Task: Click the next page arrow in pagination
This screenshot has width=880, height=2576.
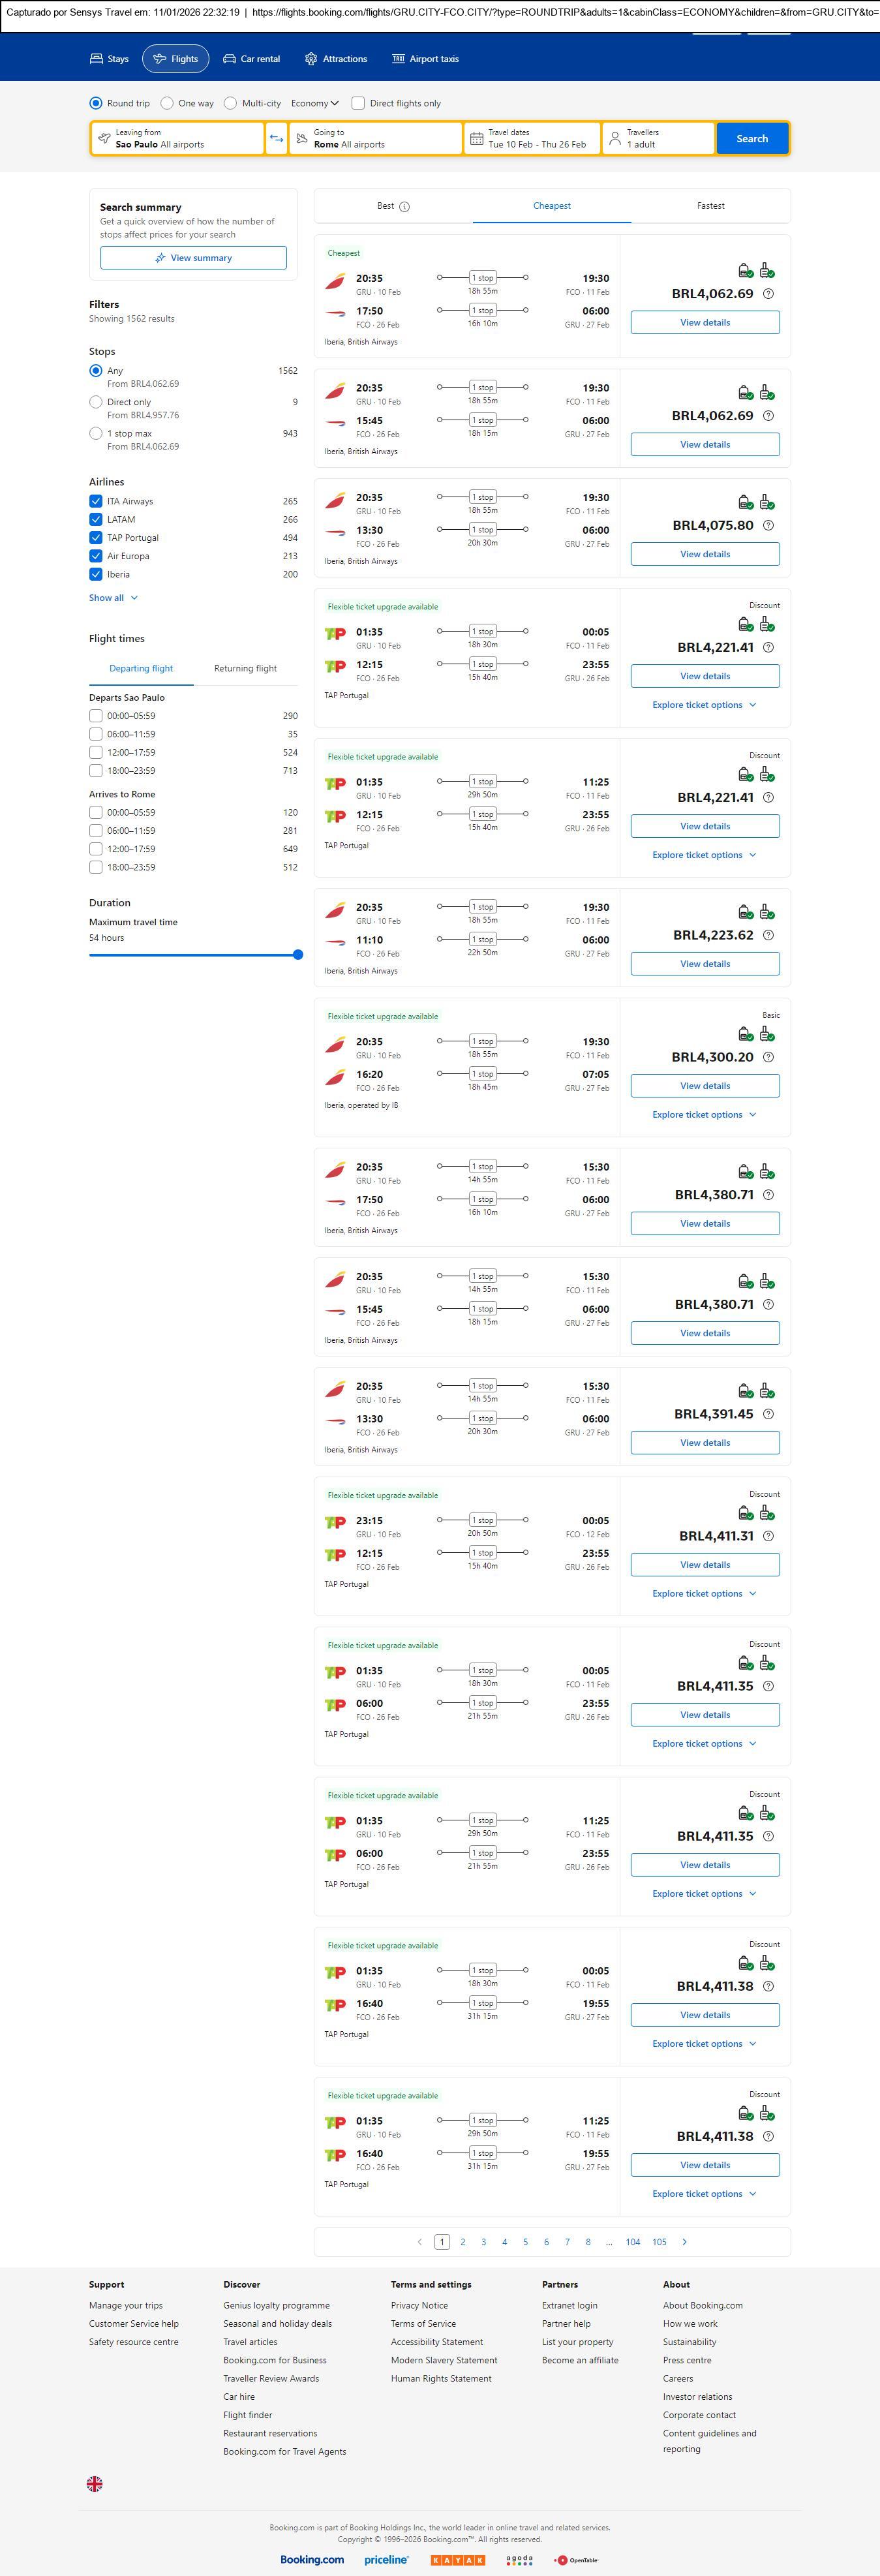Action: tap(684, 2241)
